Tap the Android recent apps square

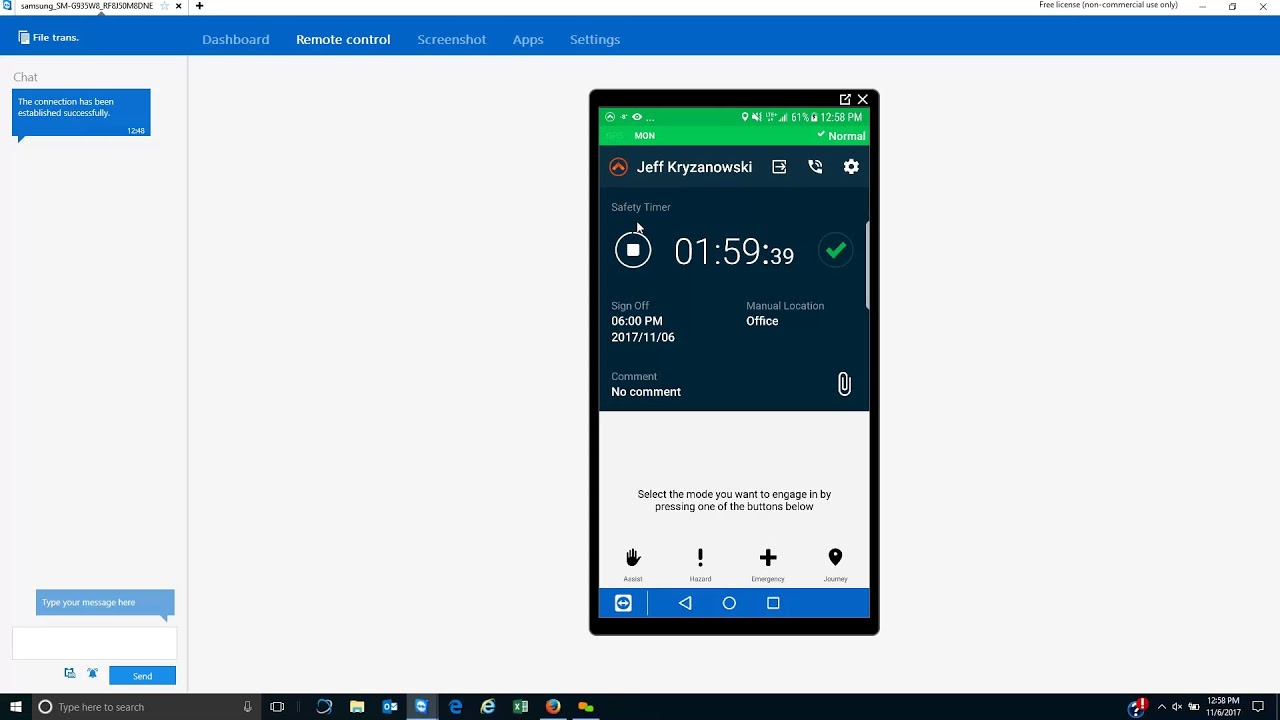pyautogui.click(x=773, y=603)
